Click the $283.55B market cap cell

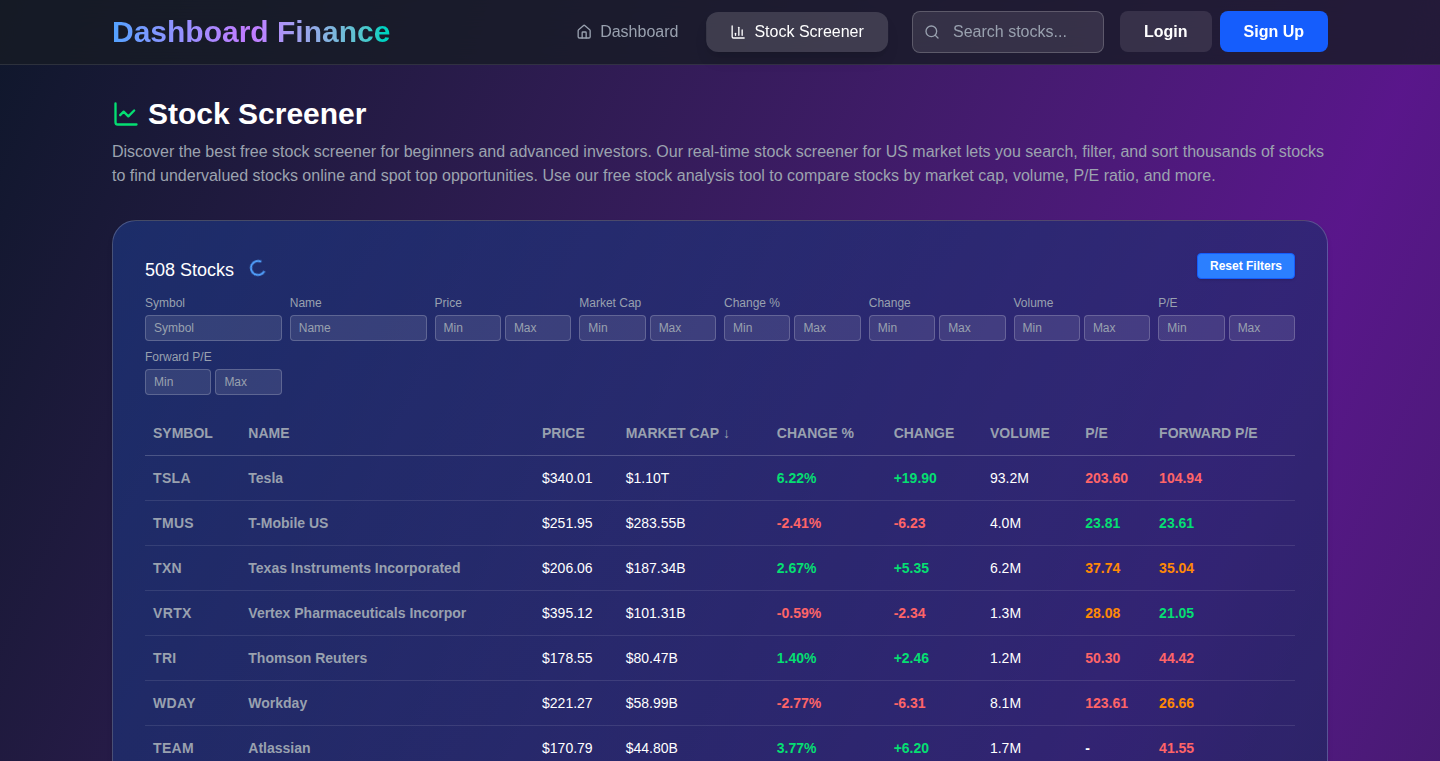click(x=656, y=523)
